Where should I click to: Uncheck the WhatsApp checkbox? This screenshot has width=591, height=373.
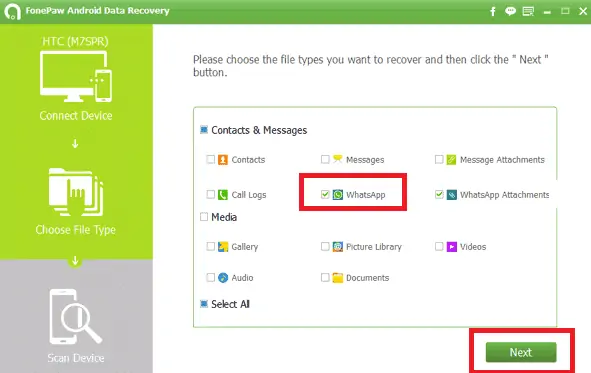point(325,194)
